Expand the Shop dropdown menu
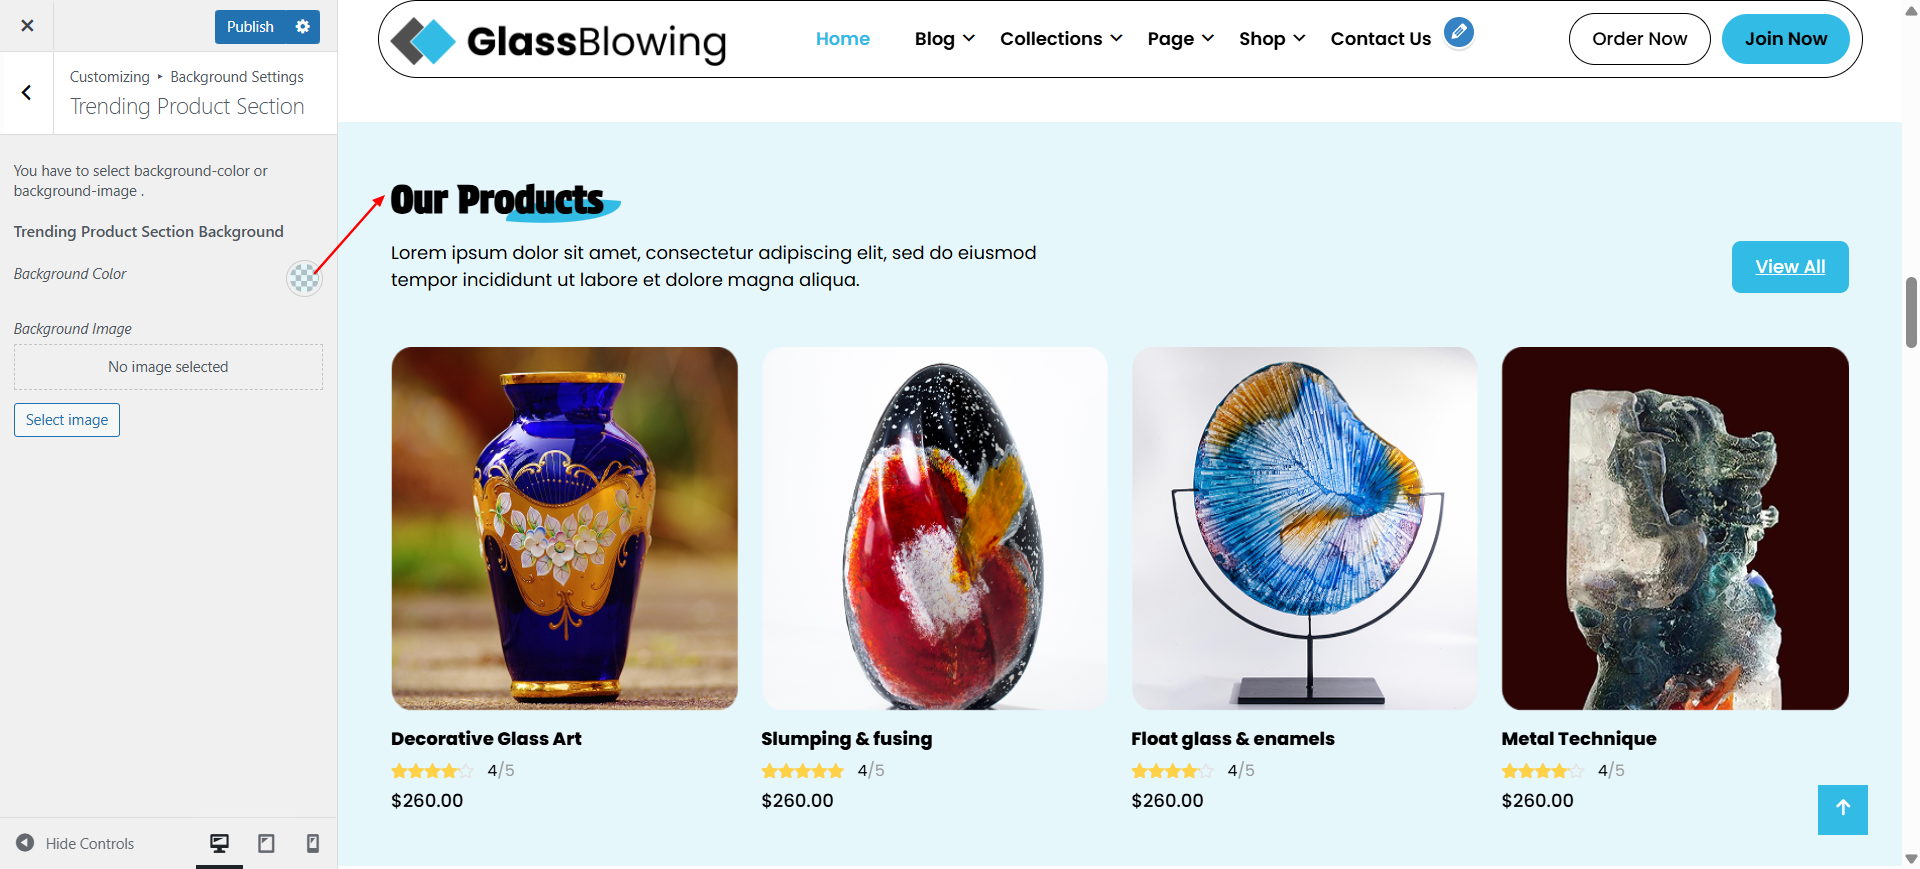The image size is (1920, 869). point(1272,39)
